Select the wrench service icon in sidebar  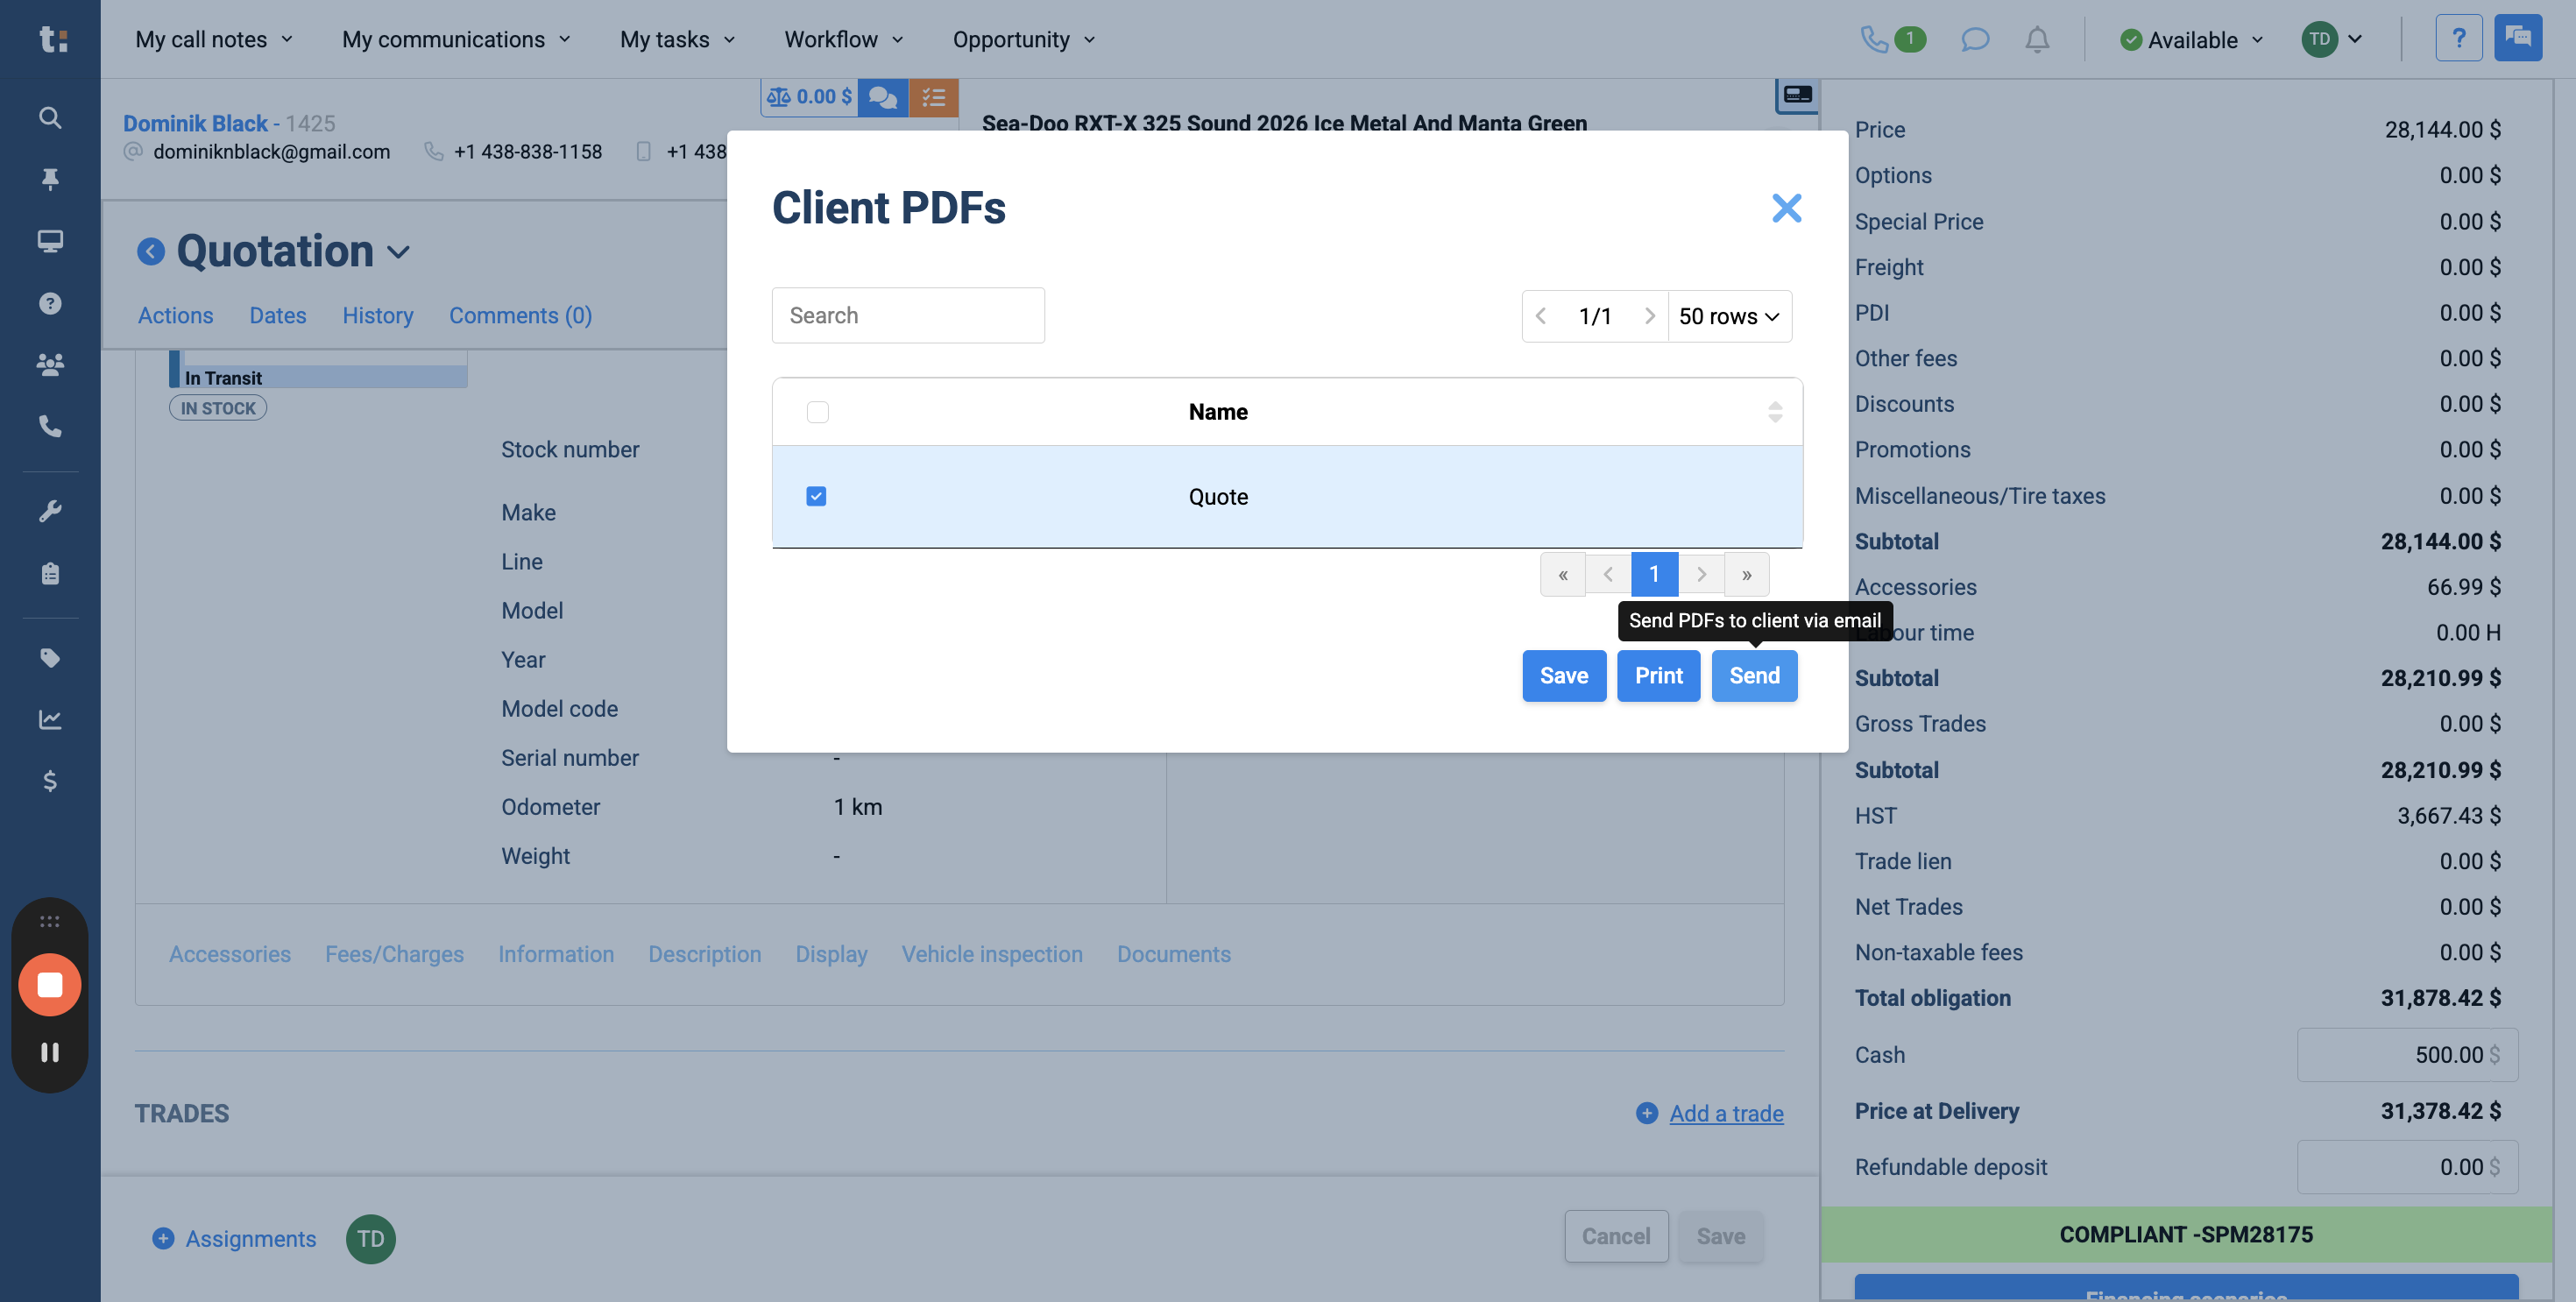click(49, 511)
